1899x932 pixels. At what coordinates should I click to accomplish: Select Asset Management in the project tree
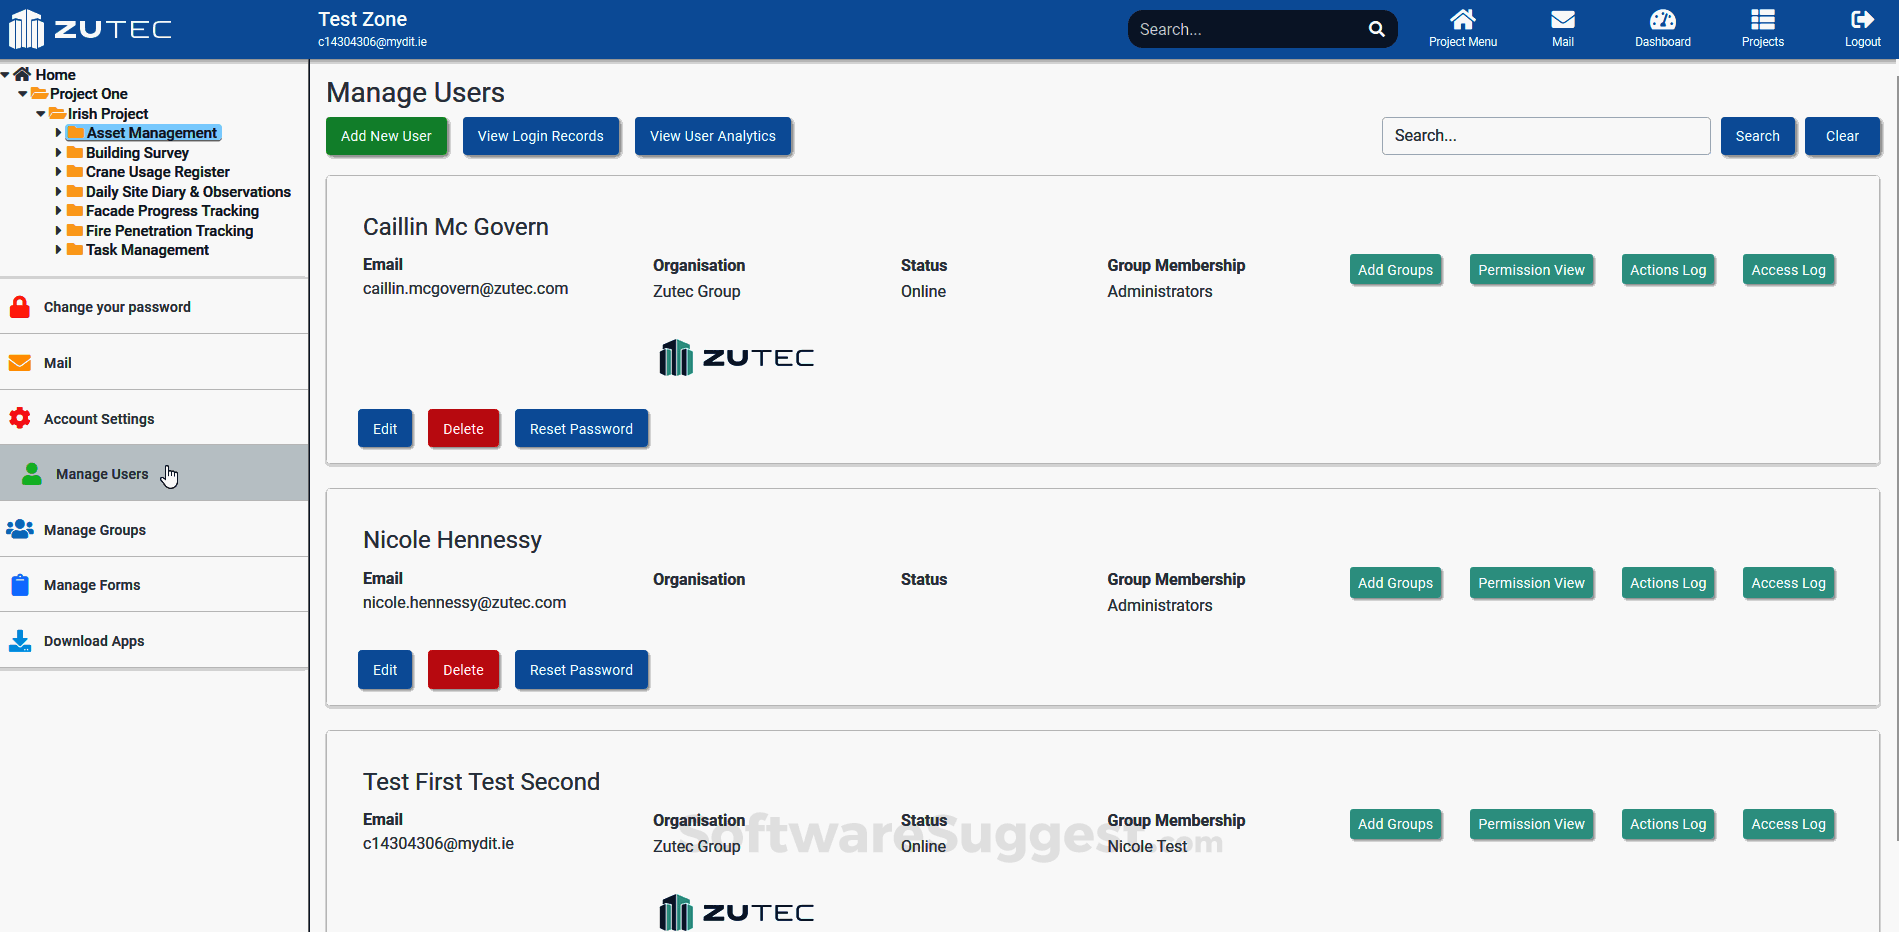tap(148, 132)
